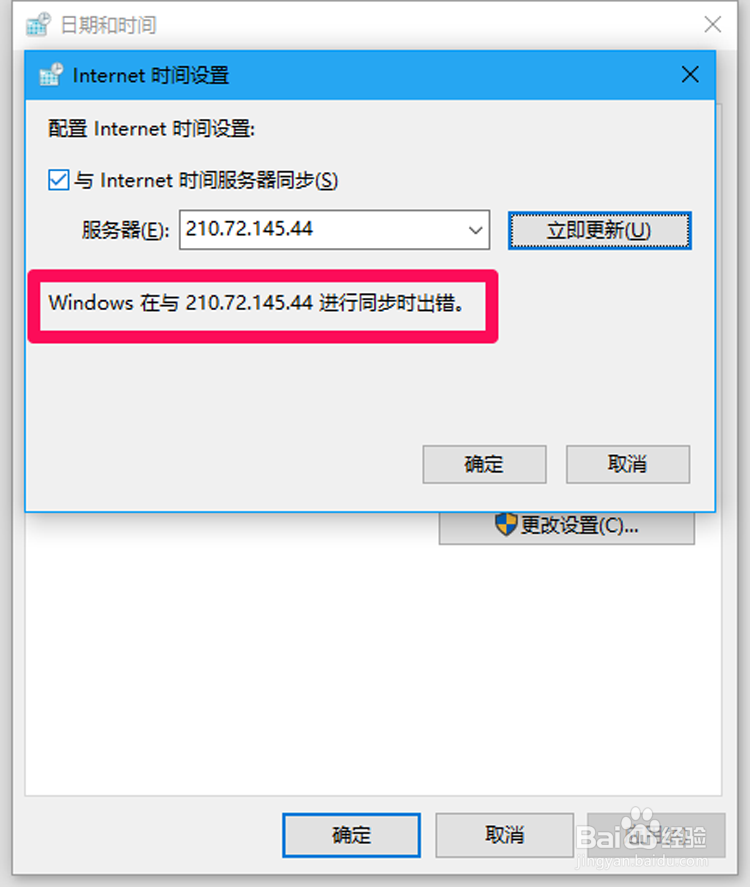This screenshot has width=750, height=887.
Task: Click 确定 at bottom of 日期和时间 window
Action: (351, 835)
